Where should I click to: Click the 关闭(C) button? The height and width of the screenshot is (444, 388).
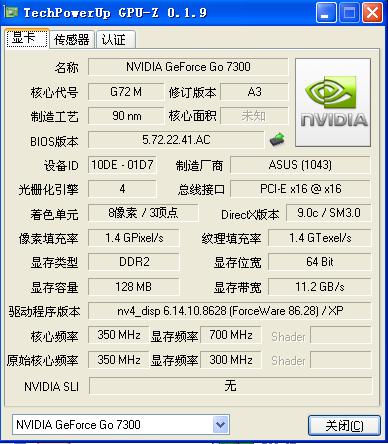344,425
